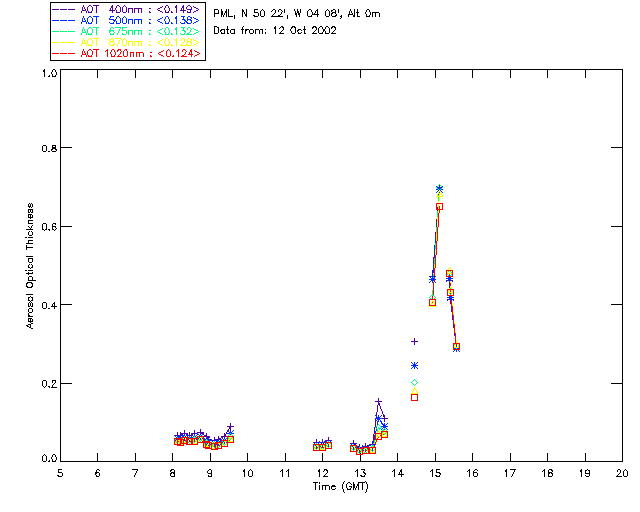This screenshot has height=512, width=640.
Task: Click the y-axis tick label 0.0
Action: (x=49, y=459)
